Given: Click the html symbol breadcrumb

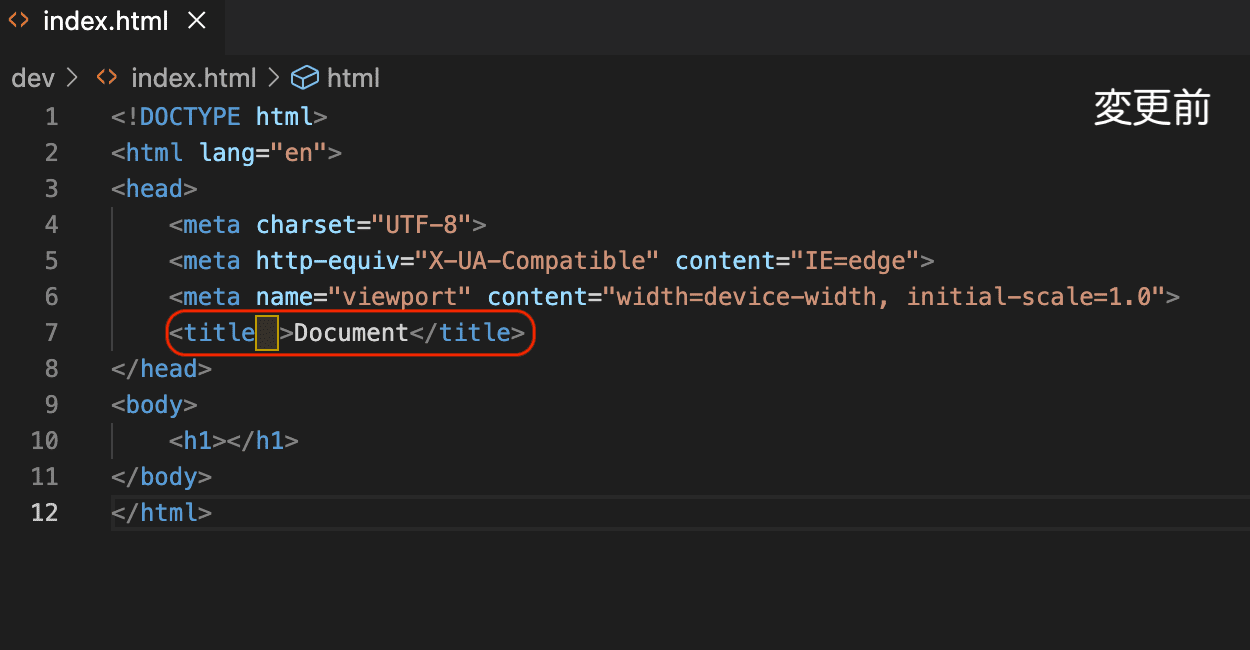Looking at the screenshot, I should pyautogui.click(x=353, y=78).
